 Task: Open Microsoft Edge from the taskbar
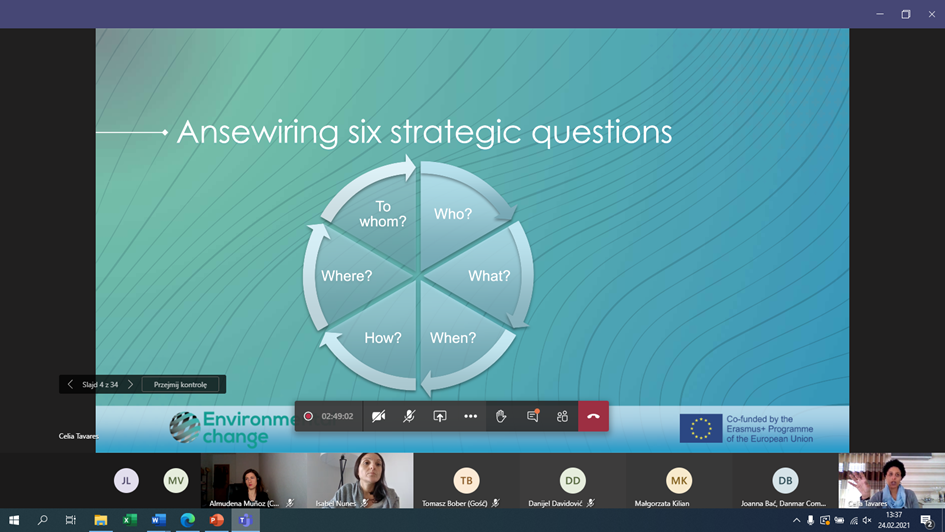(187, 520)
